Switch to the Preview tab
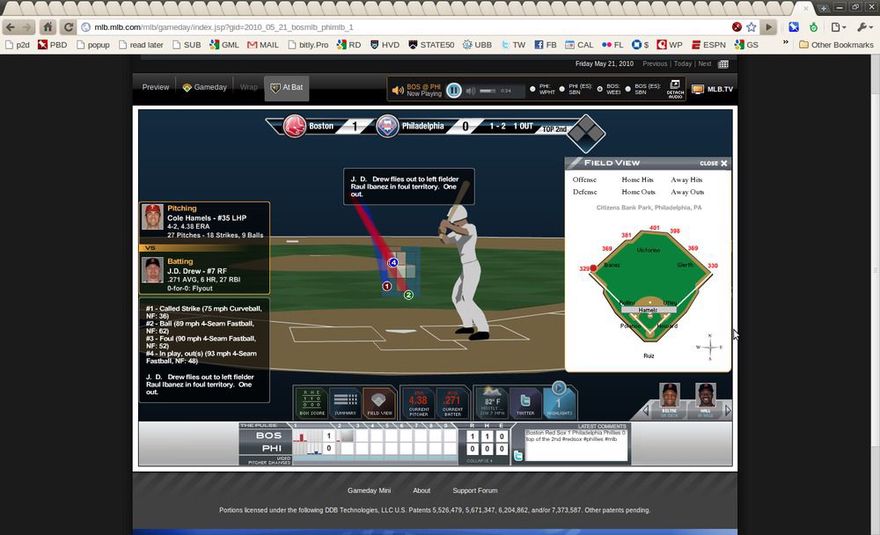 click(x=155, y=87)
